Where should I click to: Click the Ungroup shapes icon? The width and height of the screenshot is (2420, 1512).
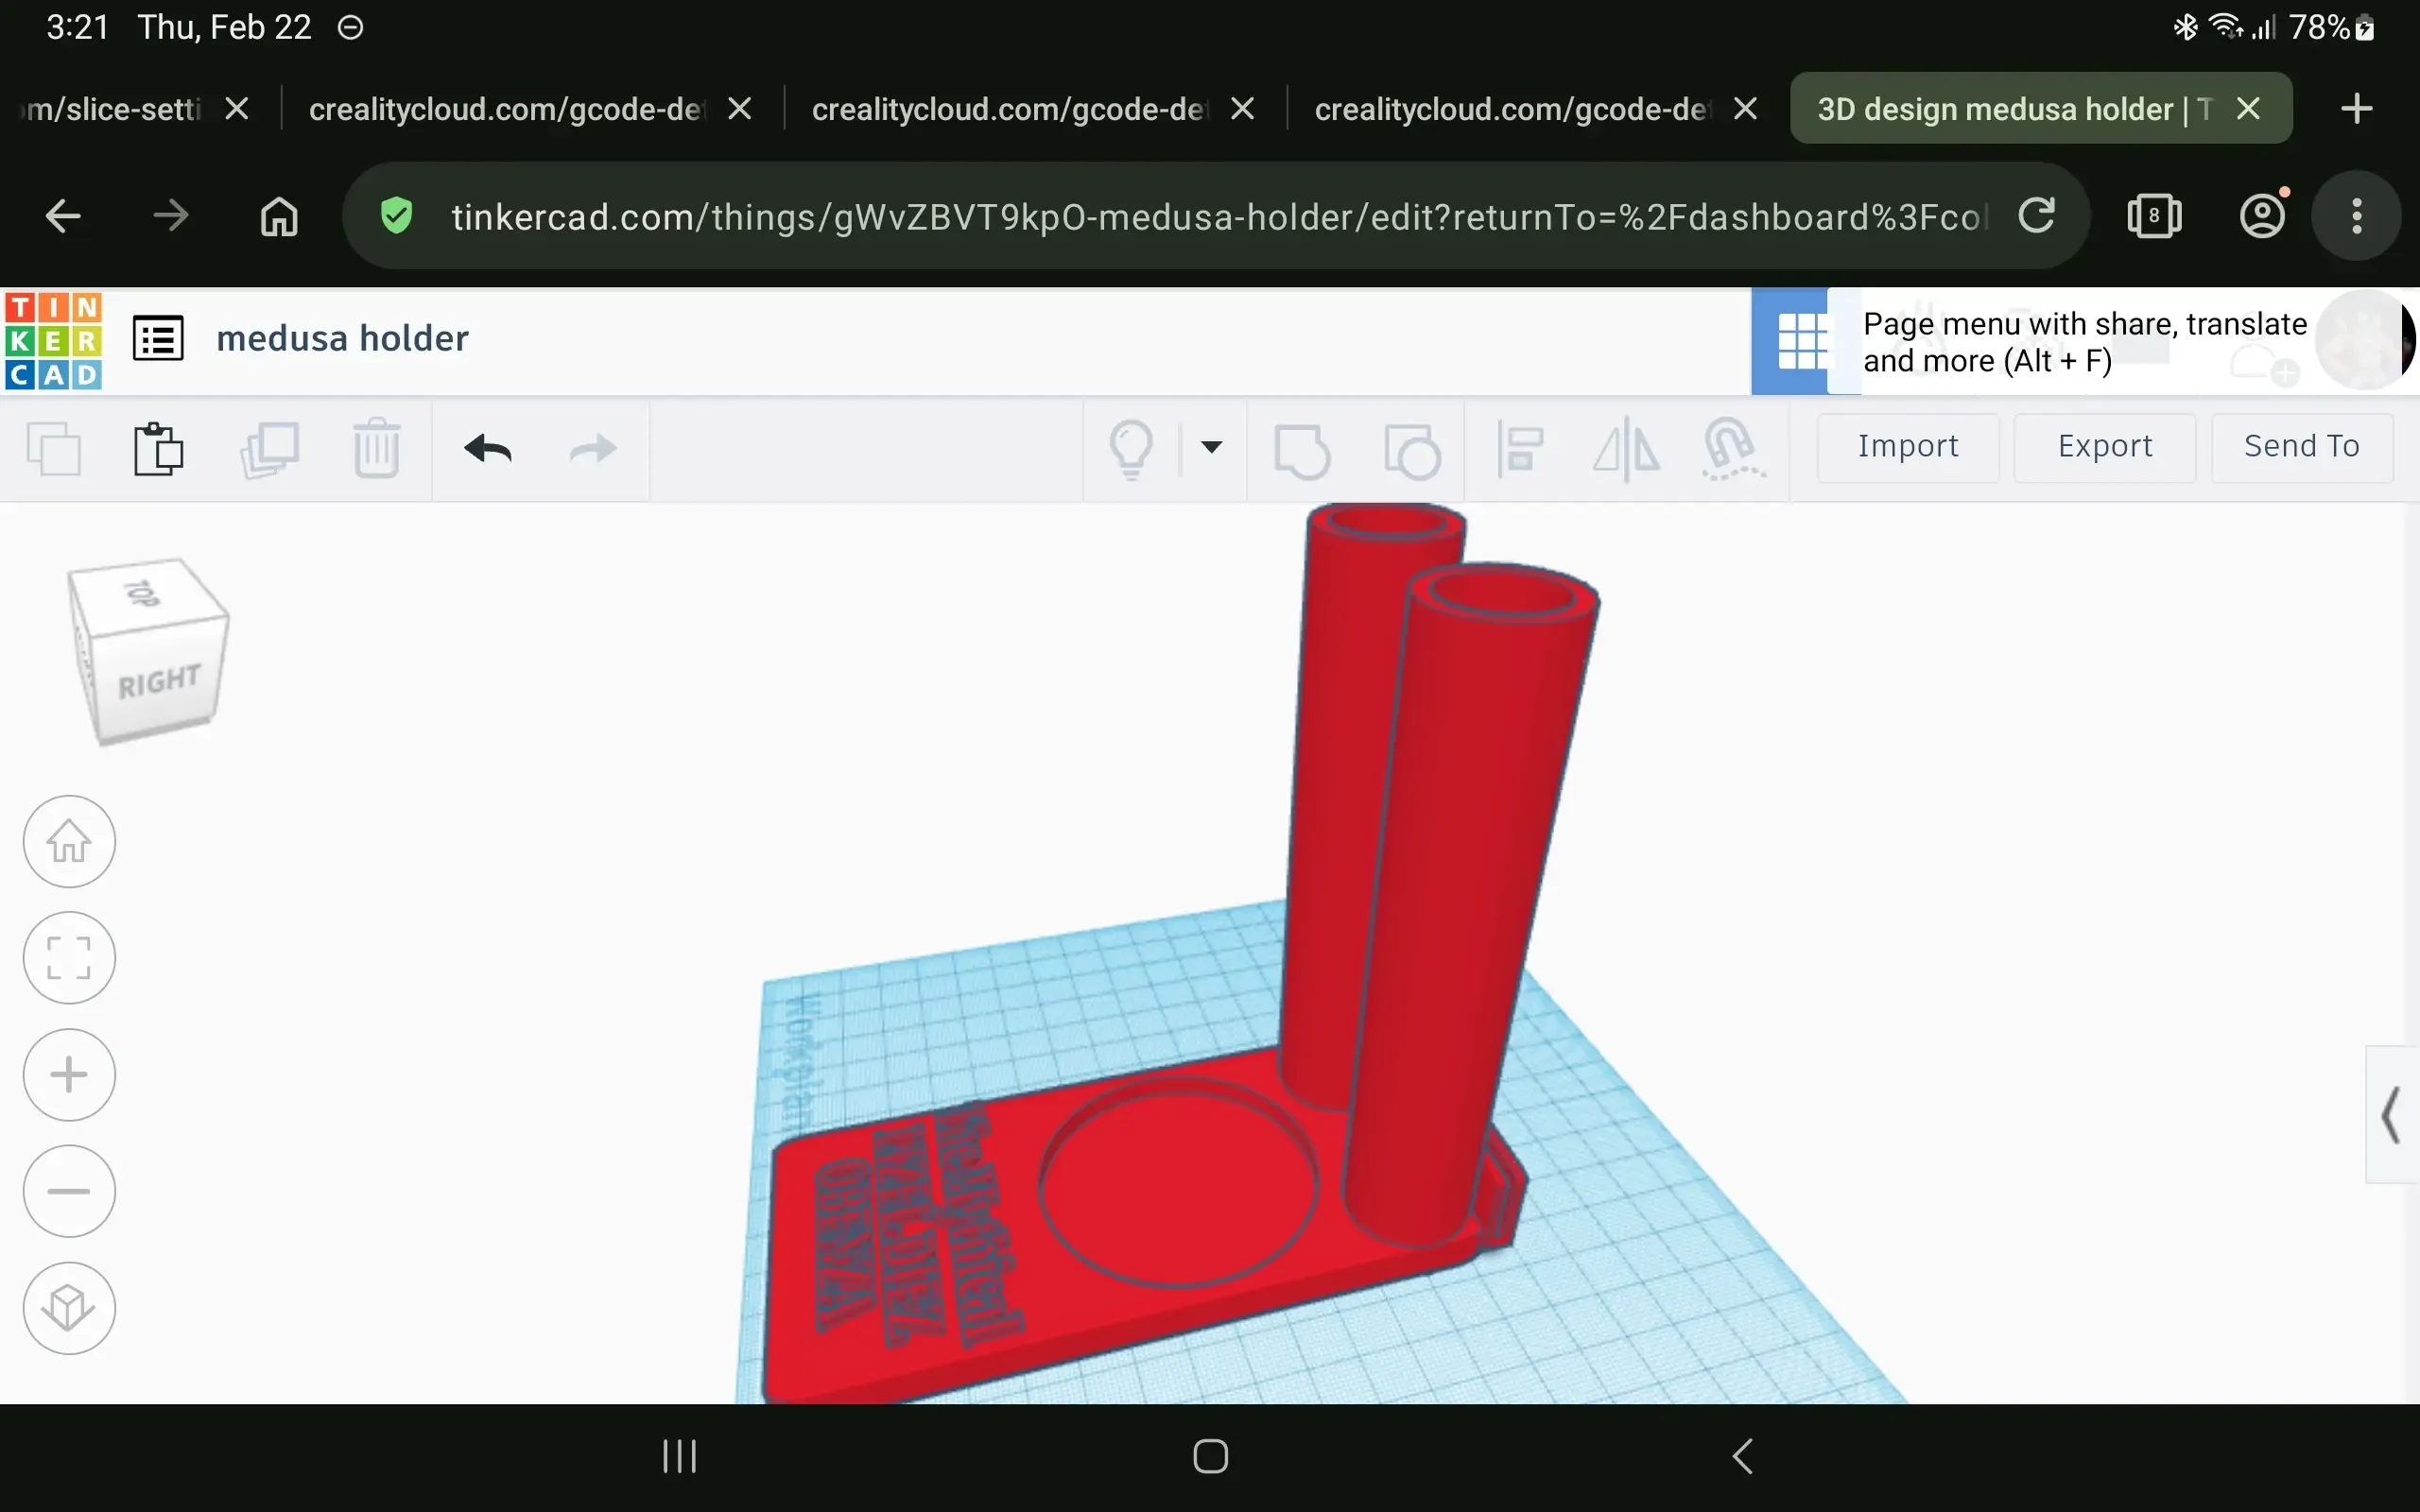(1412, 451)
